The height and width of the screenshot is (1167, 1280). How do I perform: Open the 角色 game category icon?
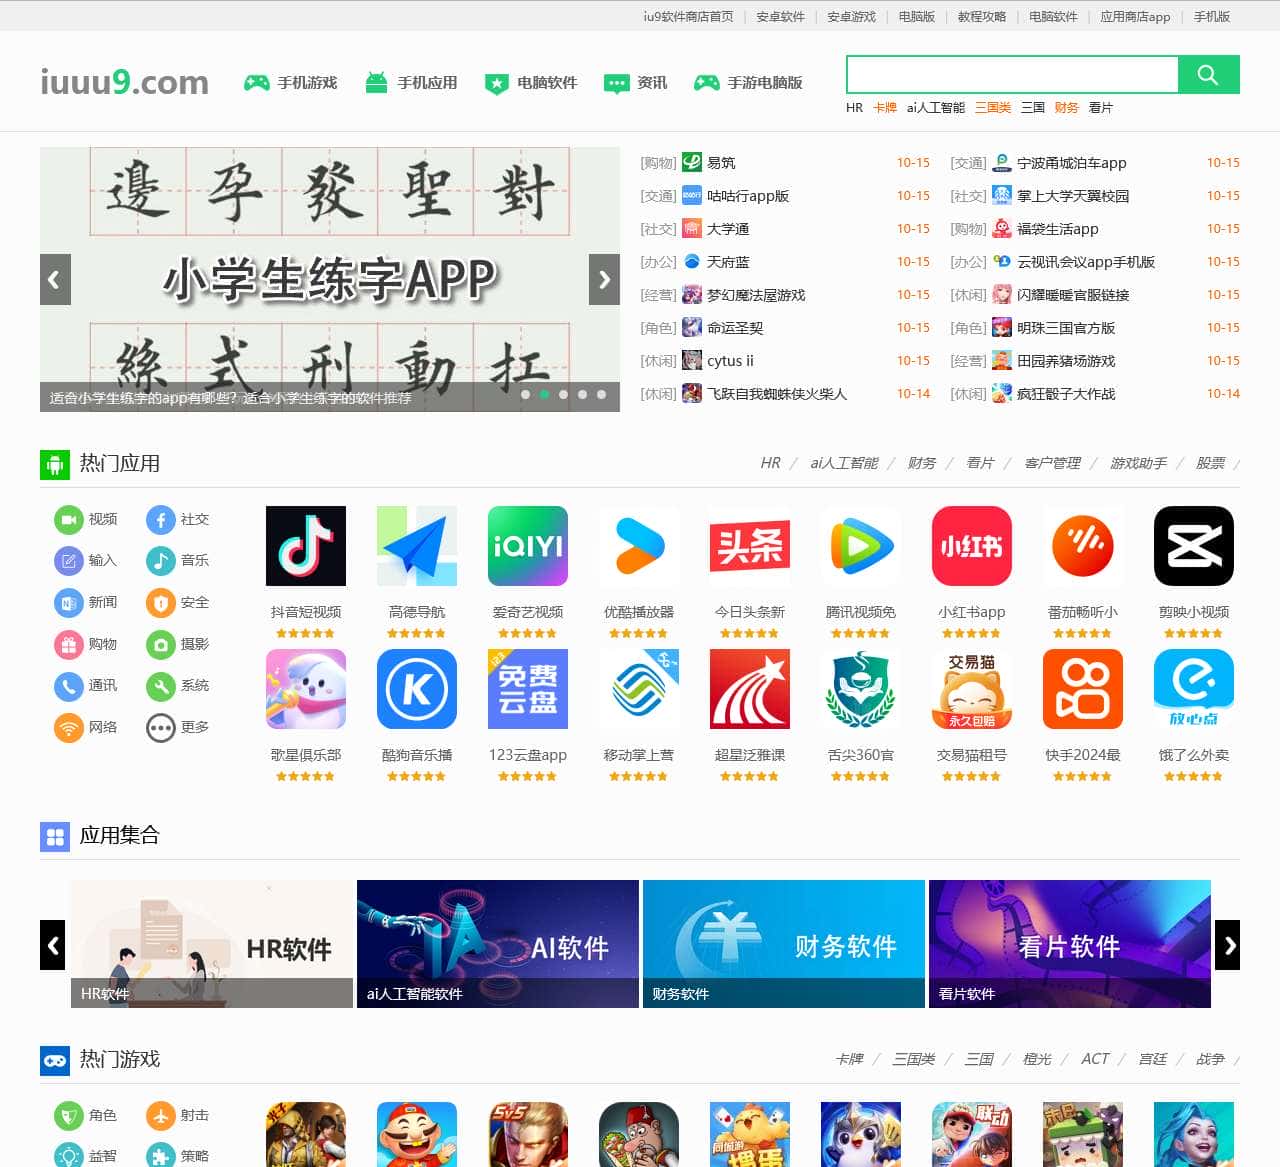tap(68, 1116)
